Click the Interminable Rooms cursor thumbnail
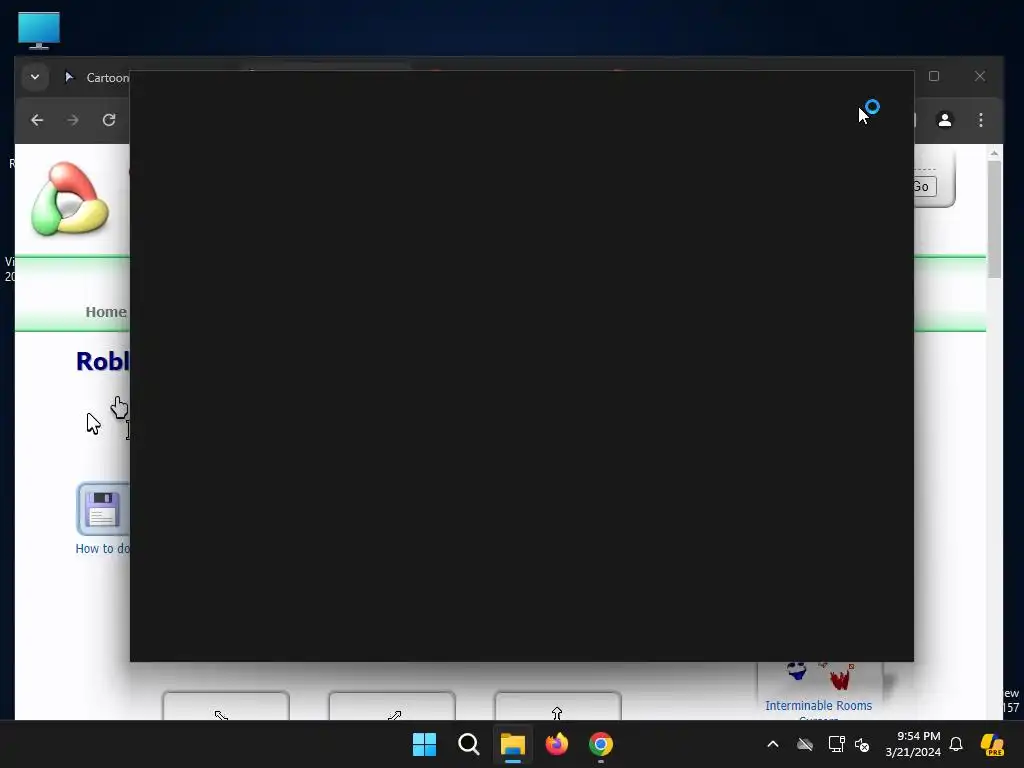Image resolution: width=1024 pixels, height=768 pixels. [x=820, y=677]
